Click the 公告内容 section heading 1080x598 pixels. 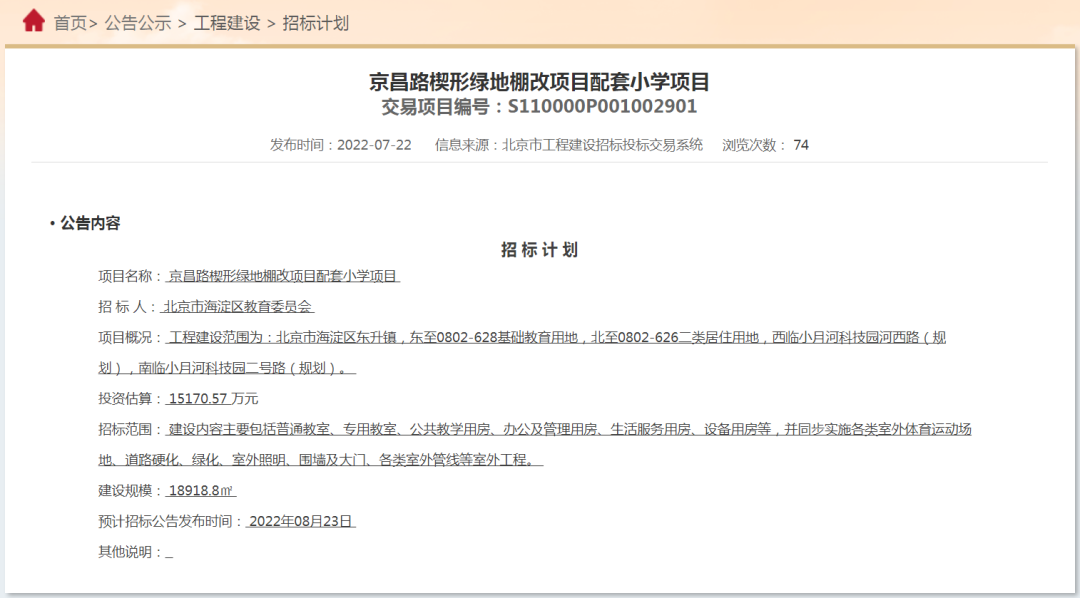coord(90,223)
